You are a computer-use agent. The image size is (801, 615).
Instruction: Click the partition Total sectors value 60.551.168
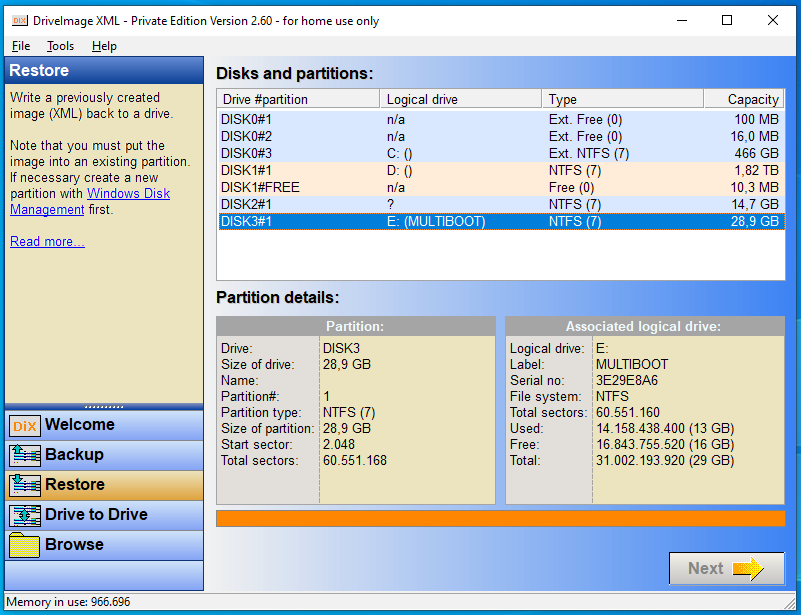point(355,460)
